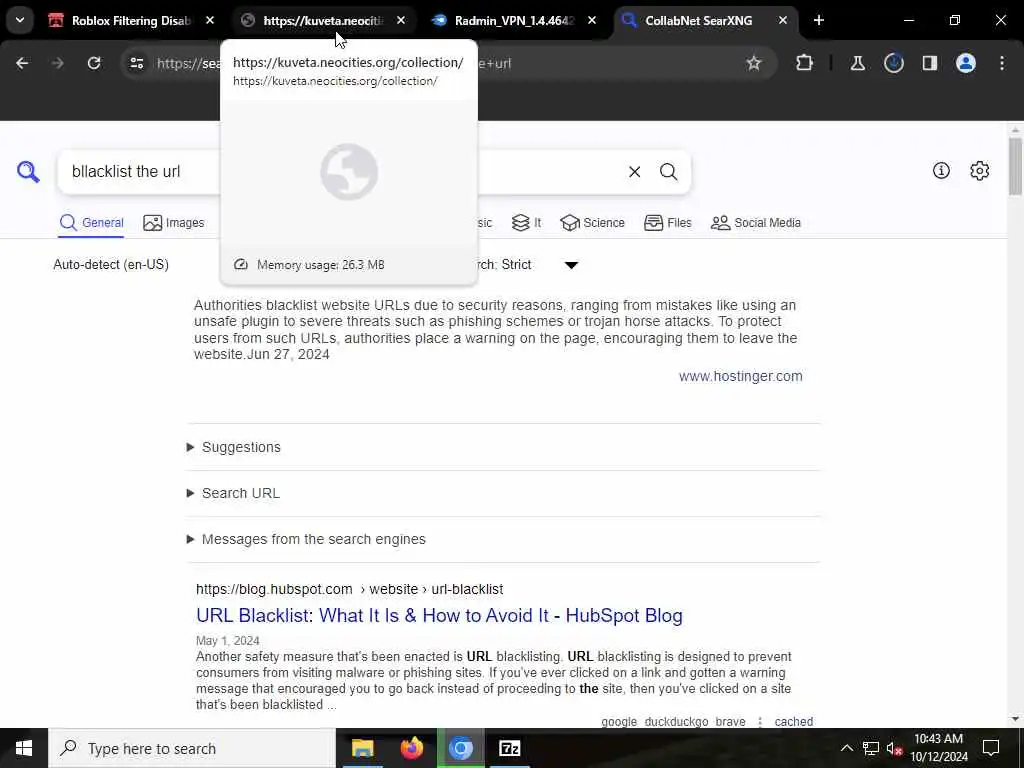Go forward with the forward arrow
1024x768 pixels.
[57, 63]
